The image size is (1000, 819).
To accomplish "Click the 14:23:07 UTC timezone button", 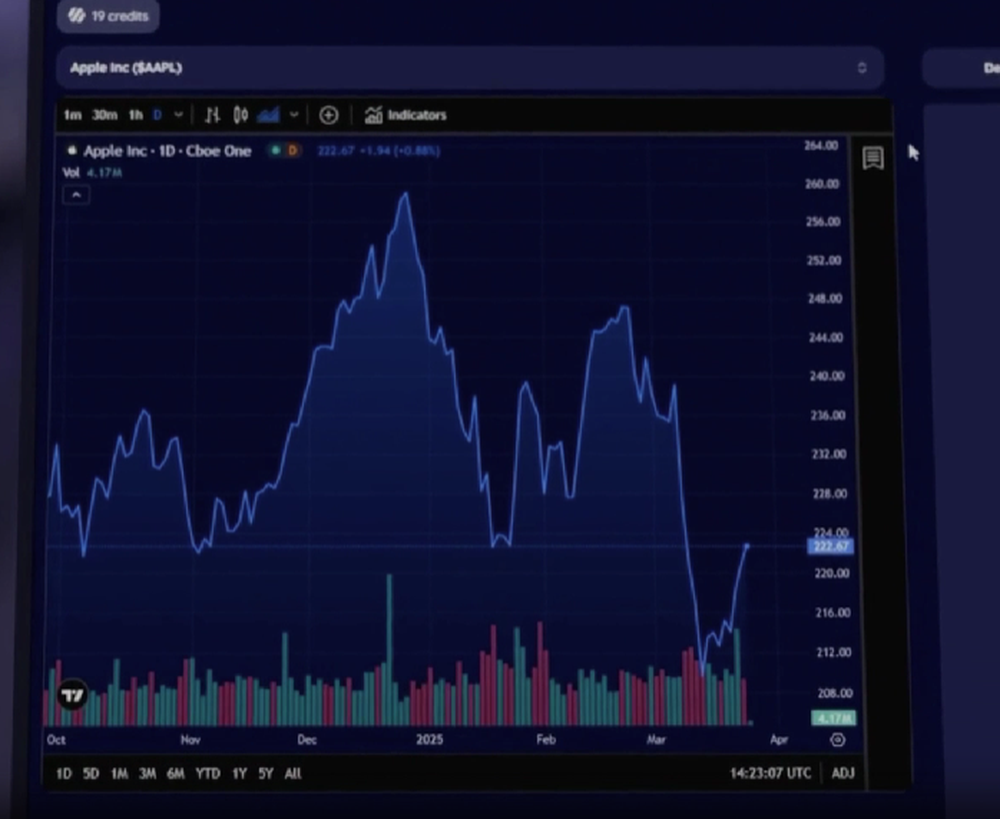I will (771, 773).
